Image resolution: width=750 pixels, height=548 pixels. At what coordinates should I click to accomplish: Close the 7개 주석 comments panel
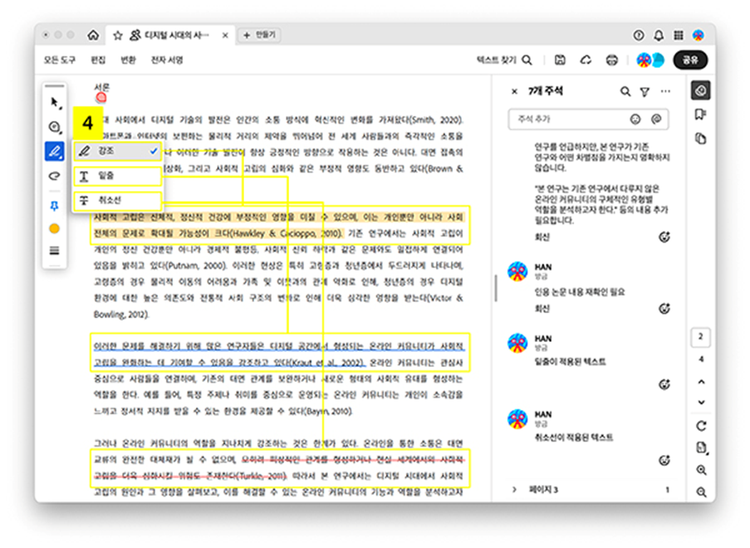pyautogui.click(x=515, y=91)
